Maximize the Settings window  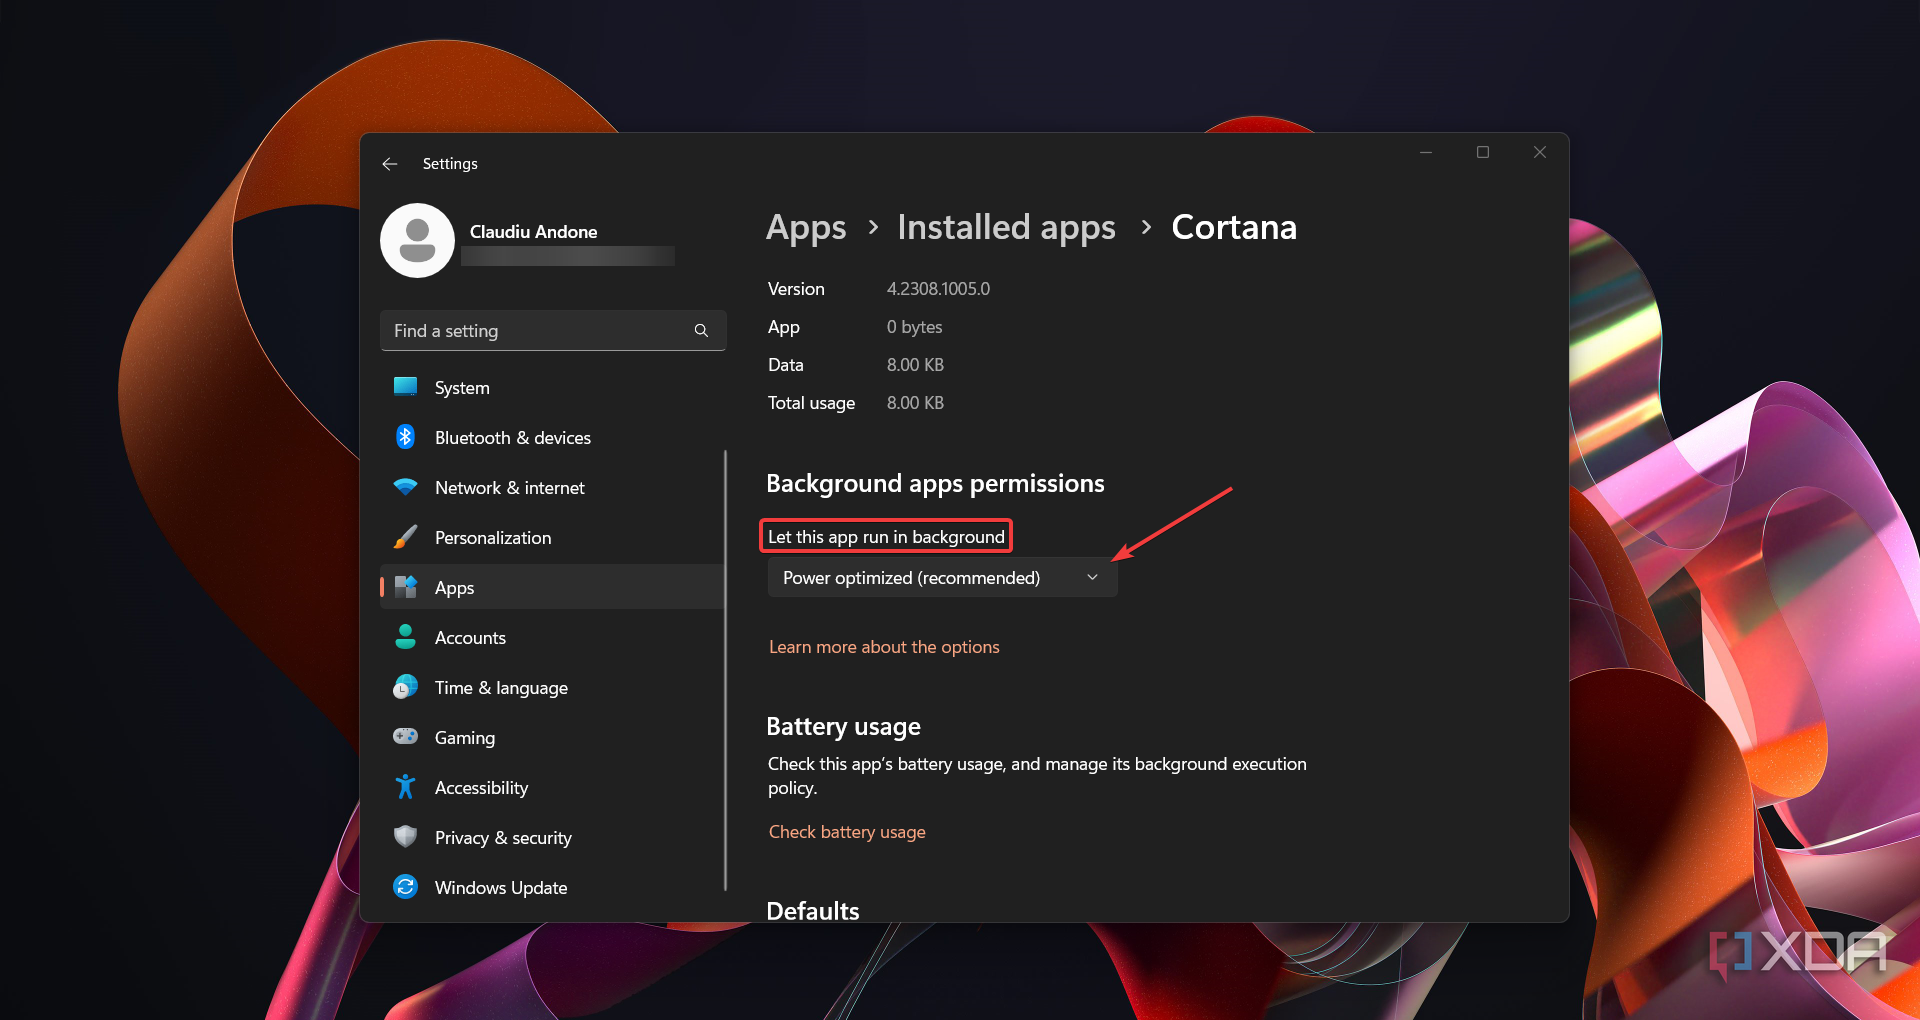[1483, 152]
